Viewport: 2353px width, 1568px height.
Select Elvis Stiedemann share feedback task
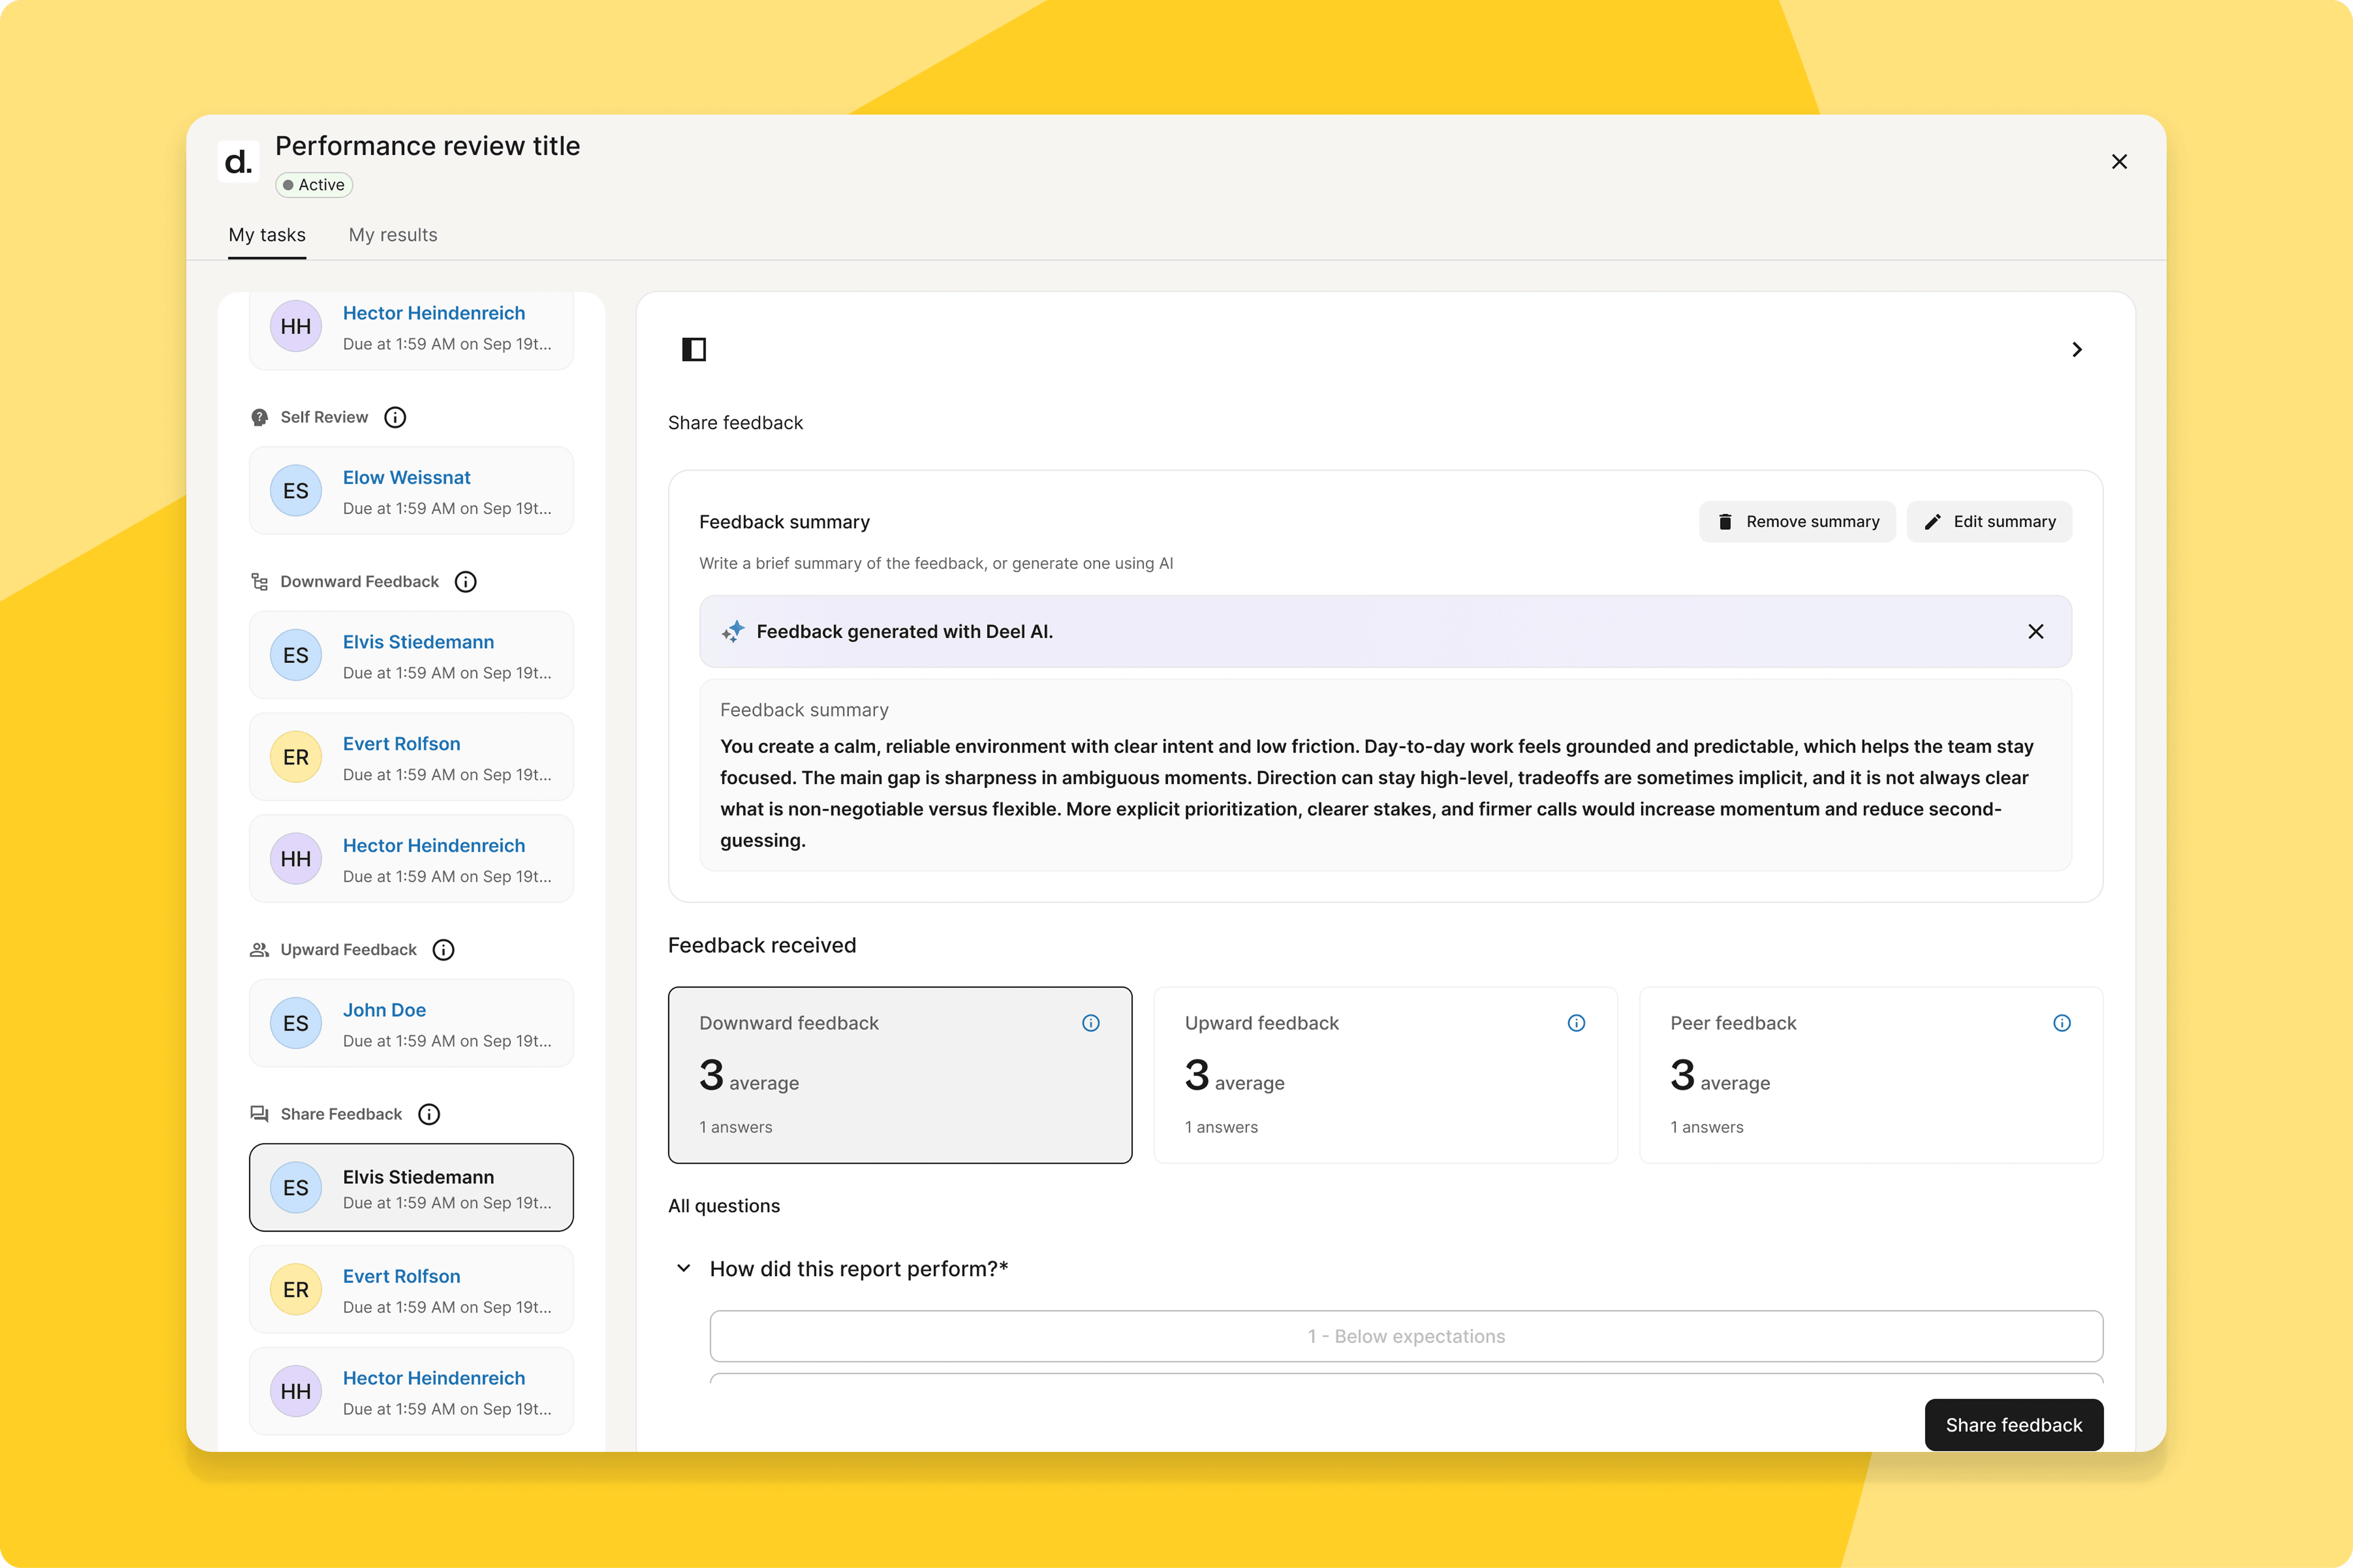pyautogui.click(x=411, y=1188)
